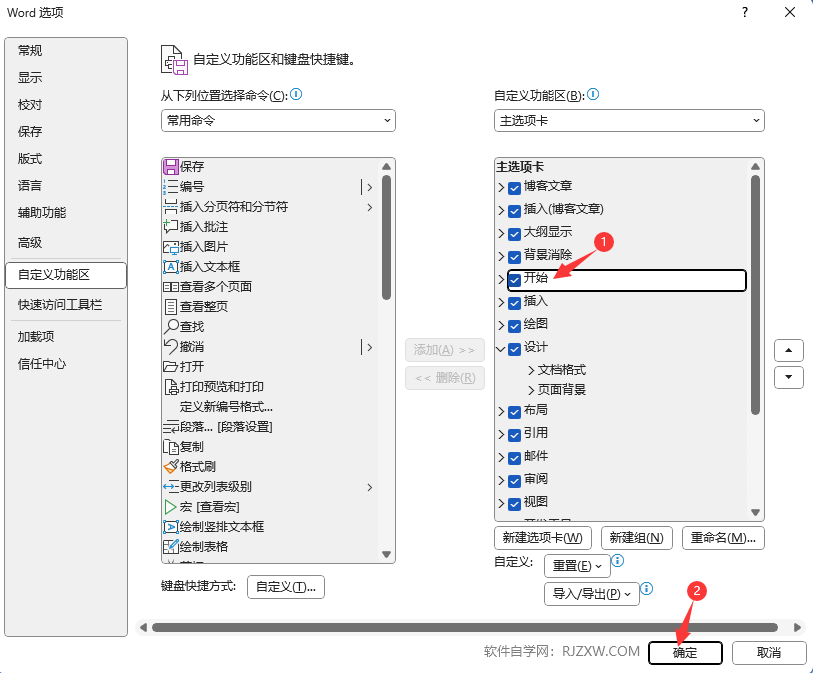813x673 pixels.
Task: Toggle the 布局 tab checkbox
Action: [x=514, y=412]
